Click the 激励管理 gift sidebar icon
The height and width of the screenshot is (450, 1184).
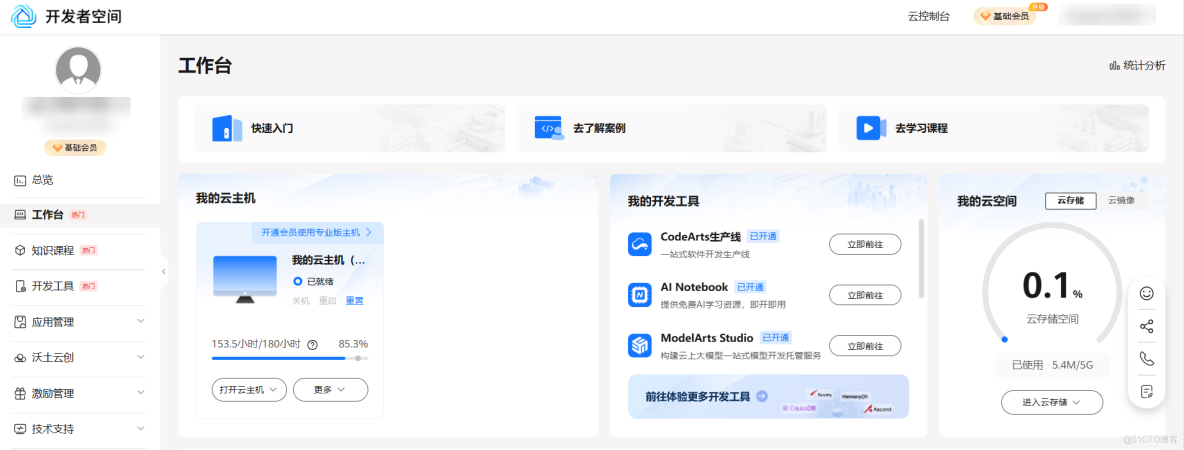(20, 393)
